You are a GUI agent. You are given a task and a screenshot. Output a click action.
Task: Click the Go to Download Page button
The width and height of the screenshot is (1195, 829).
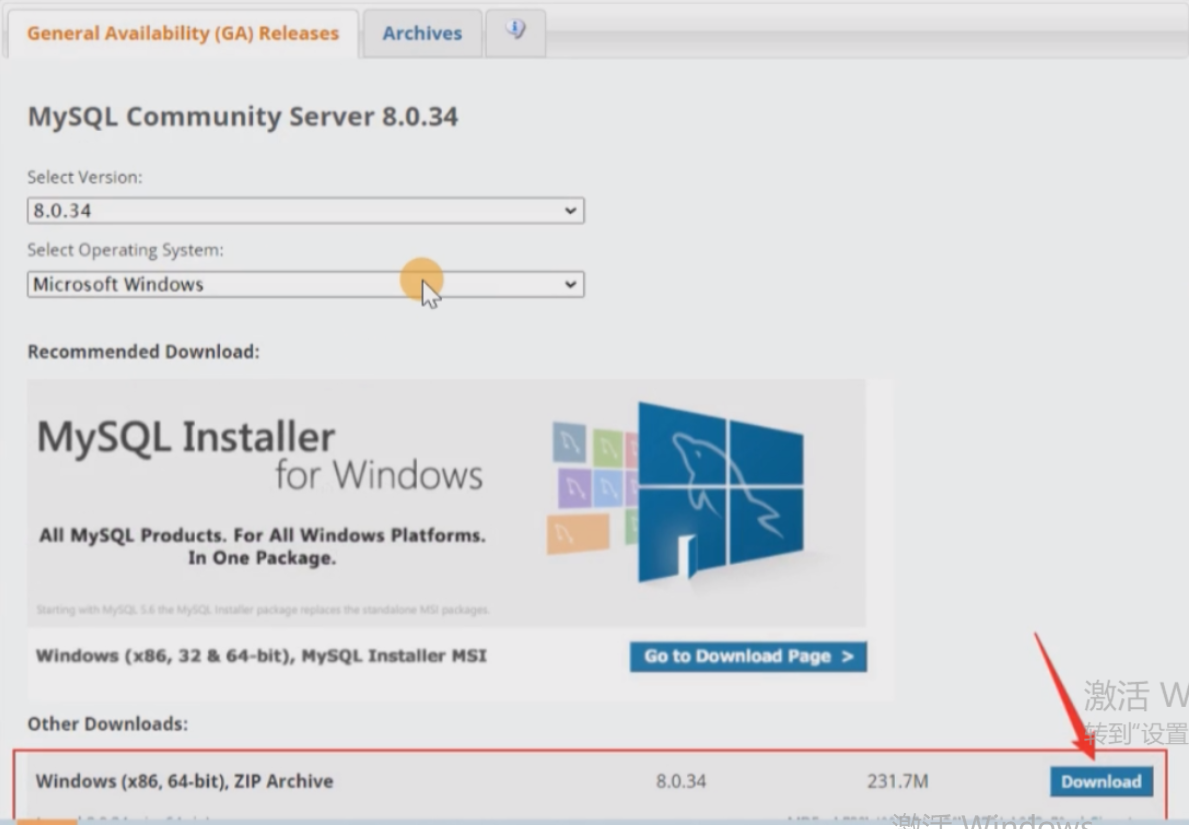click(748, 656)
